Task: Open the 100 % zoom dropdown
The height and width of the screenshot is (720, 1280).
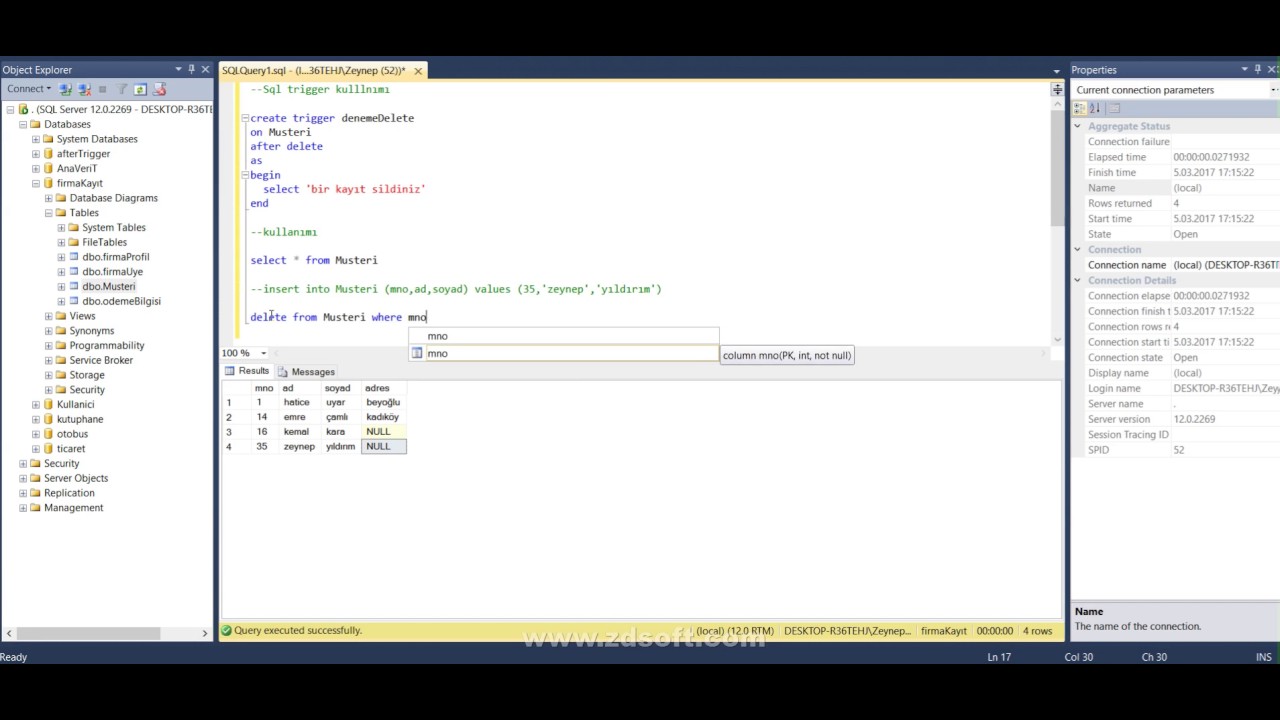Action: [x=264, y=353]
